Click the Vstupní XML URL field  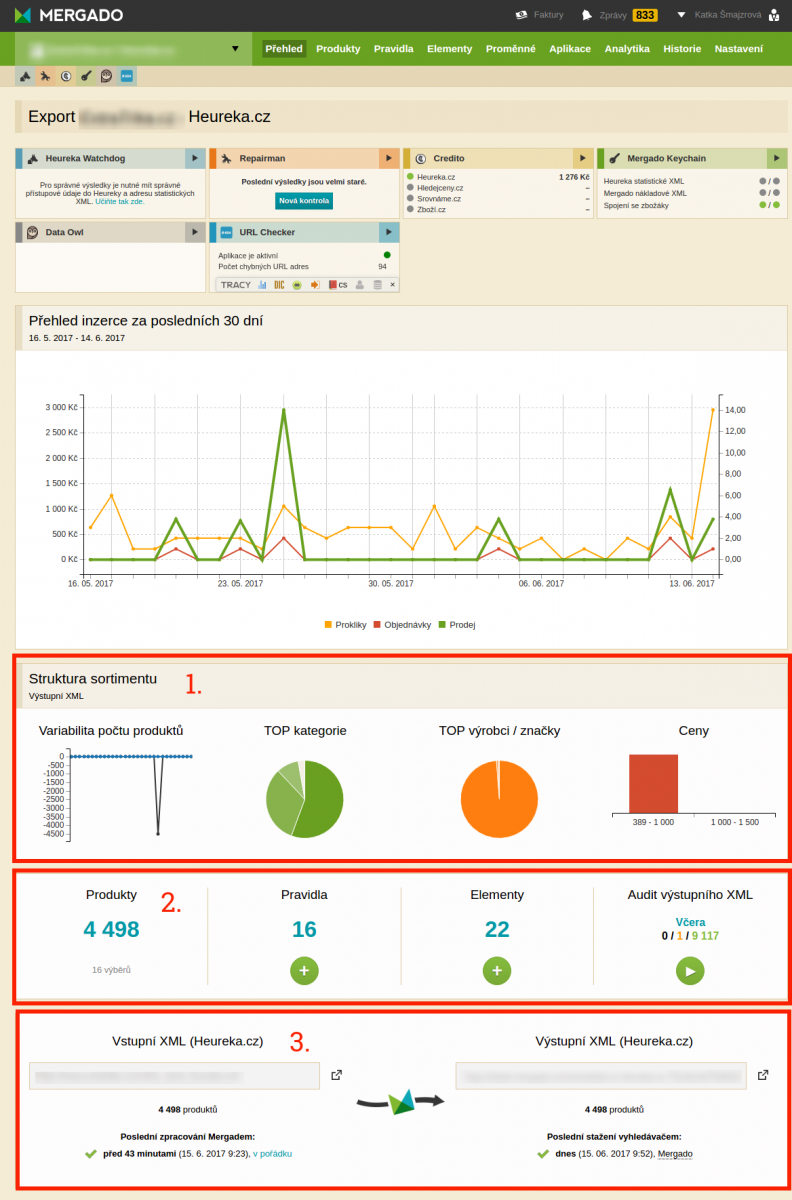pos(174,1076)
